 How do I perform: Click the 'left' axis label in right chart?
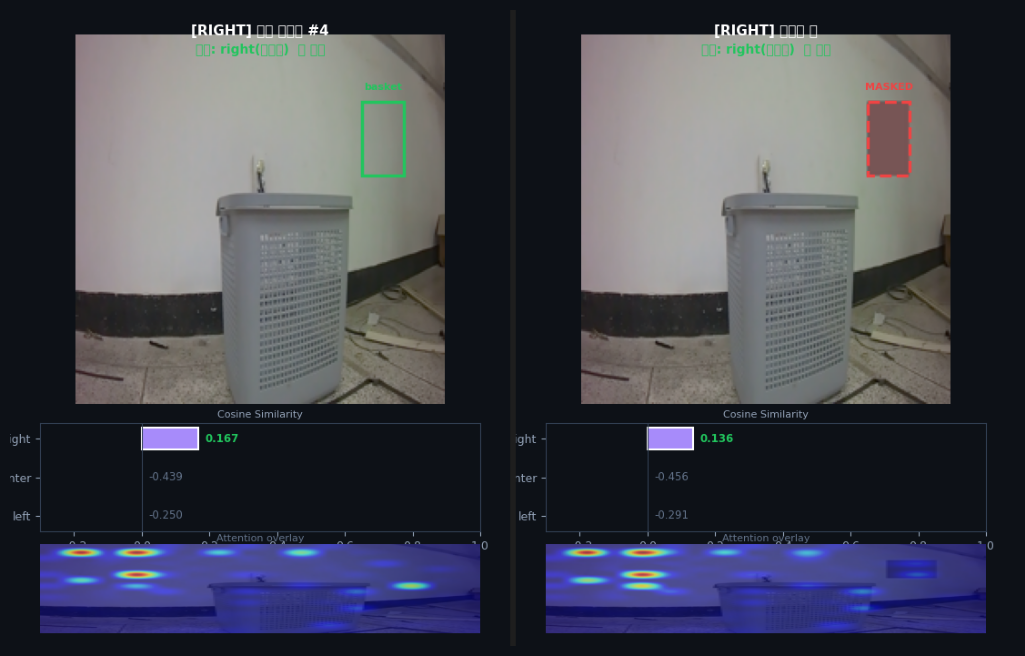tap(528, 516)
